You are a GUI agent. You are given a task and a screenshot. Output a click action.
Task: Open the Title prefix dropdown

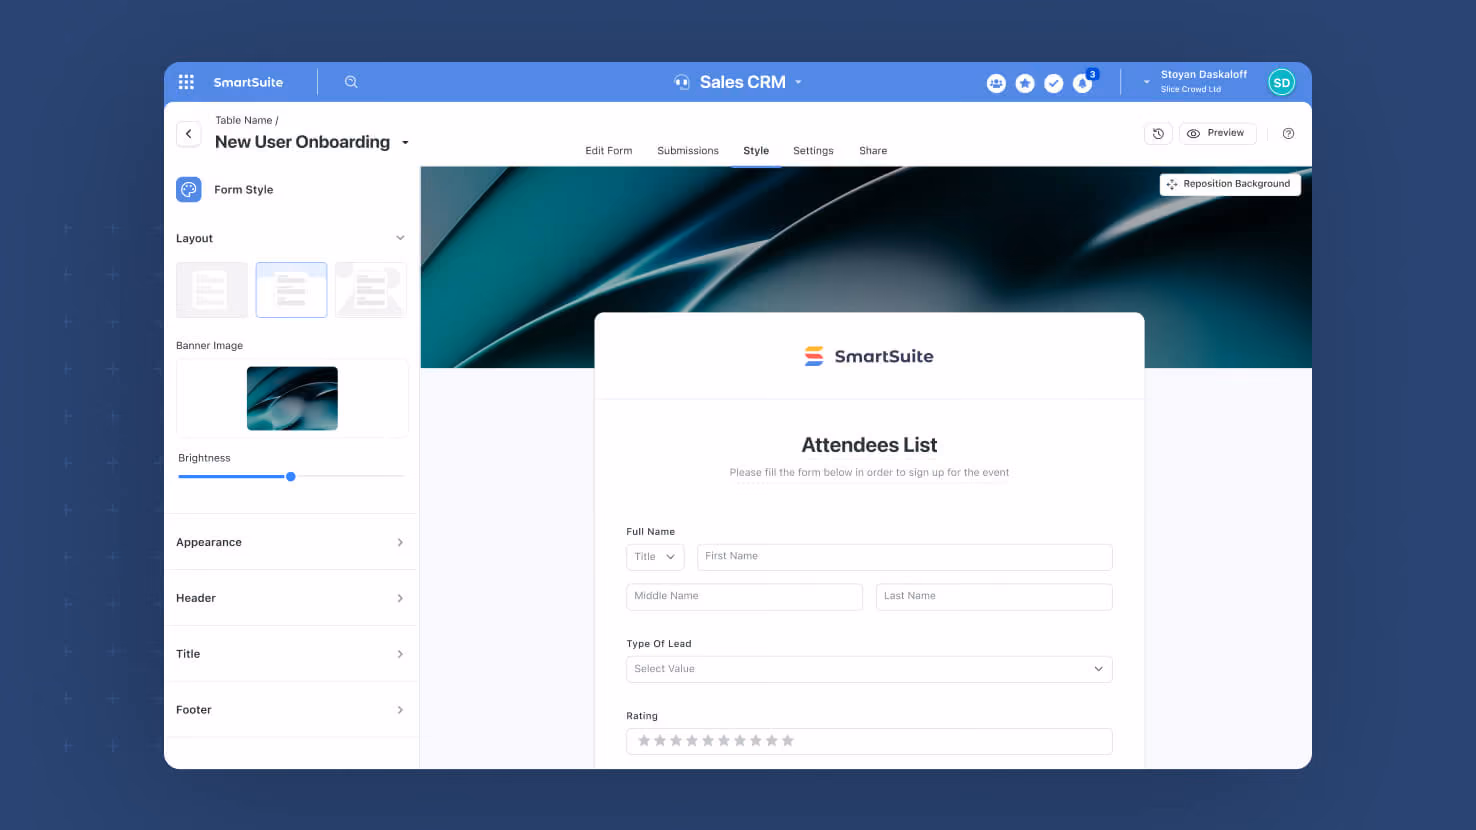655,557
